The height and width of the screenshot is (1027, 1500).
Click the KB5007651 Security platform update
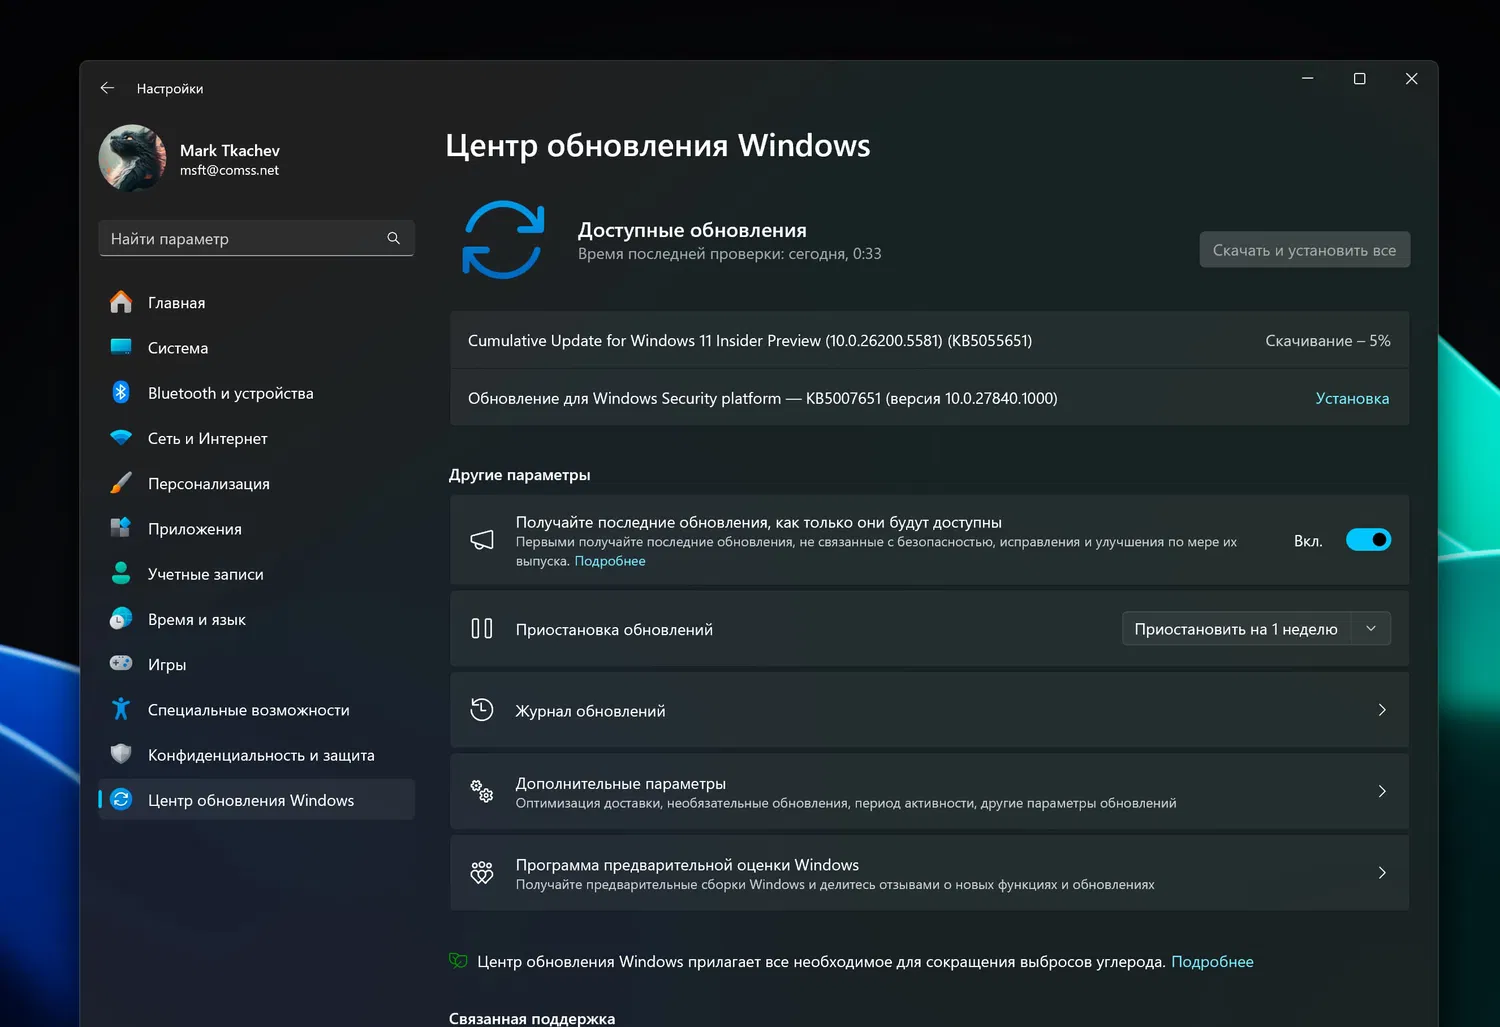click(929, 398)
